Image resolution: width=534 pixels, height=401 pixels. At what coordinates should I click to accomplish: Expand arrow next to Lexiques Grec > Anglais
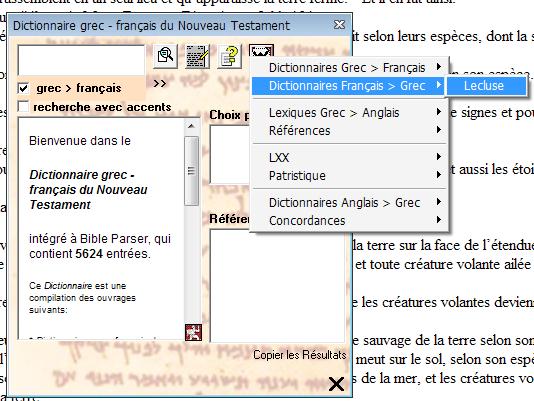[439, 112]
